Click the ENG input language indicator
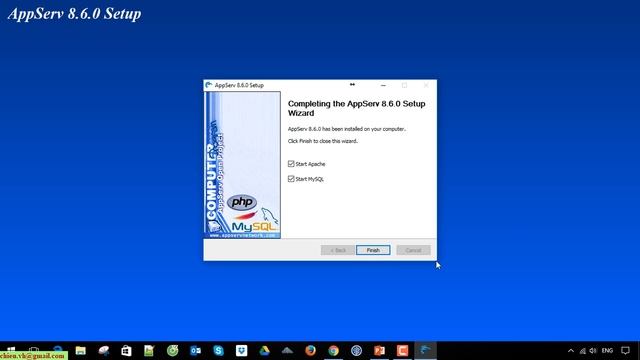 (x=607, y=351)
